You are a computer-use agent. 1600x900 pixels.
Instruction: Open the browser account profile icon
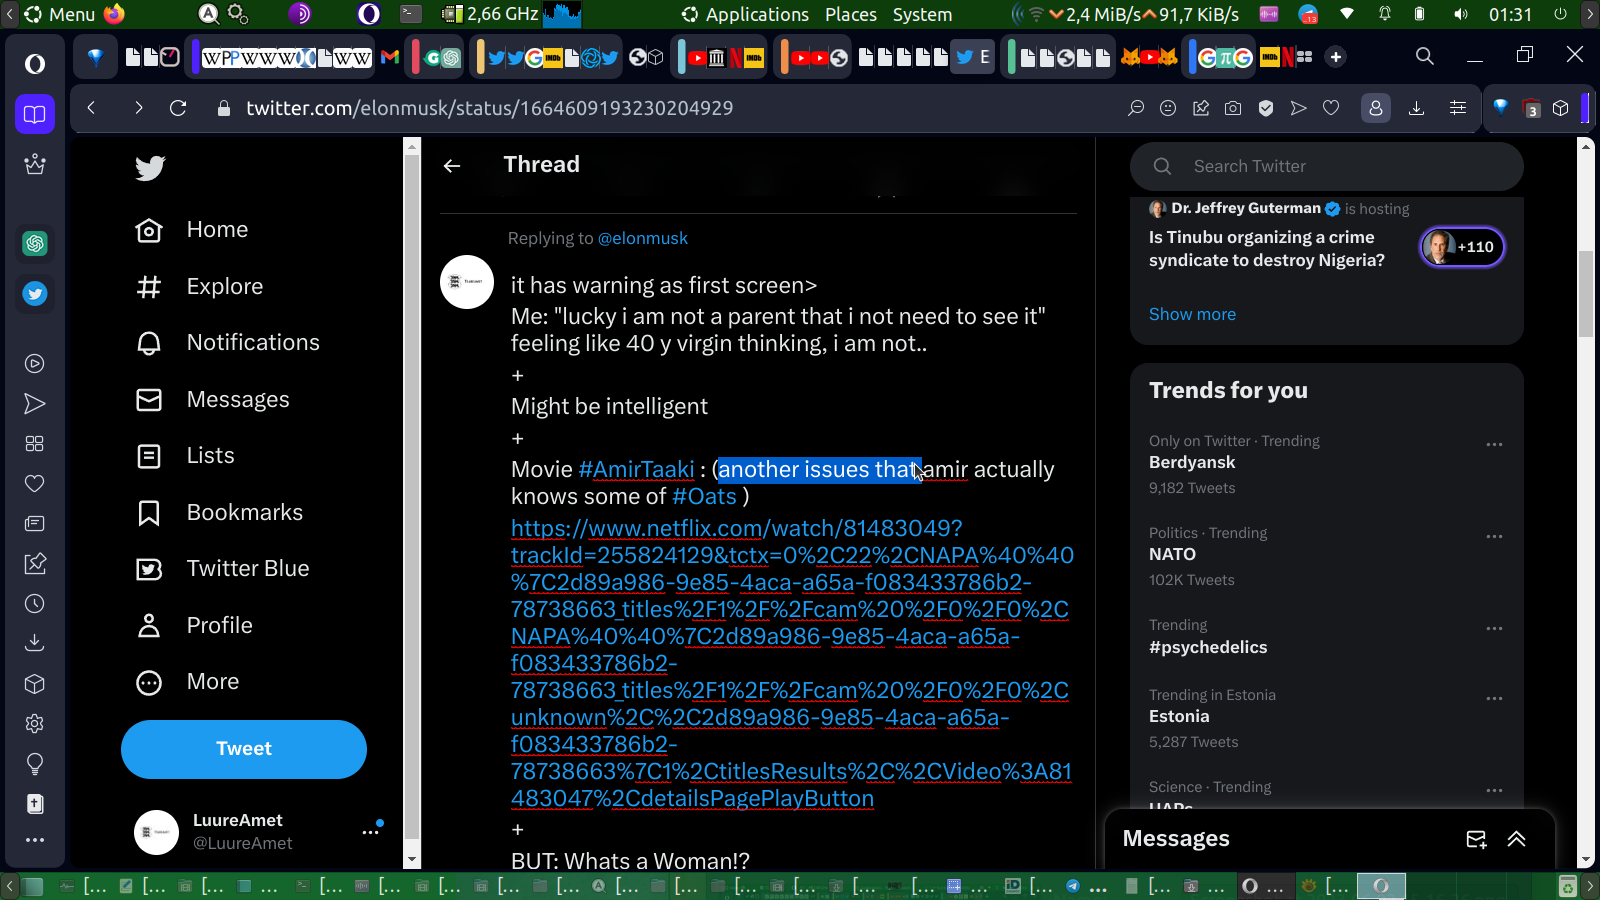[1376, 108]
